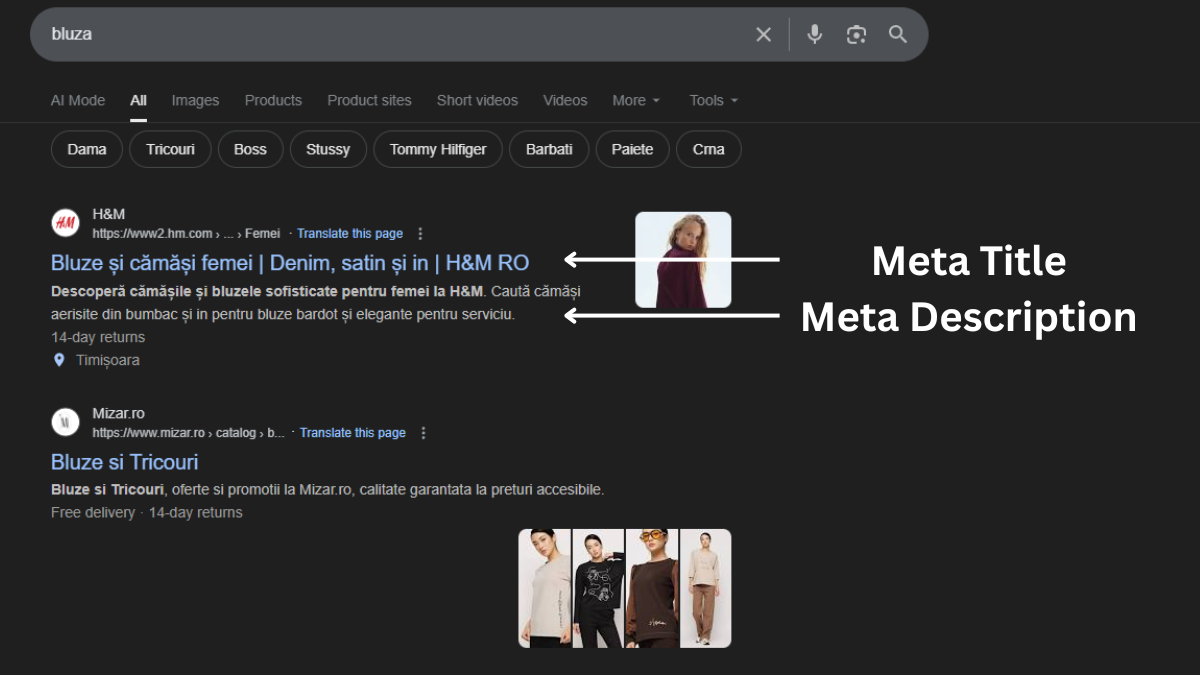
Task: Click the magnifying glass search icon
Action: (898, 35)
